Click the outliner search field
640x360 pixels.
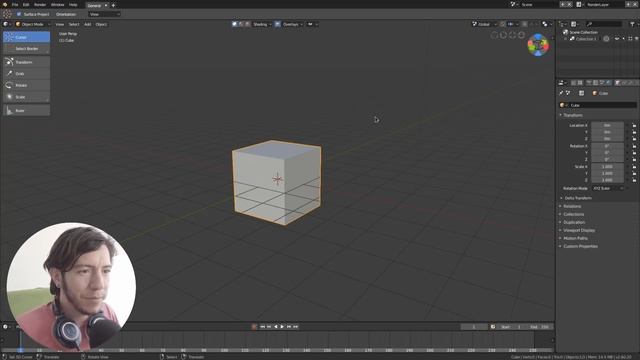coord(604,24)
